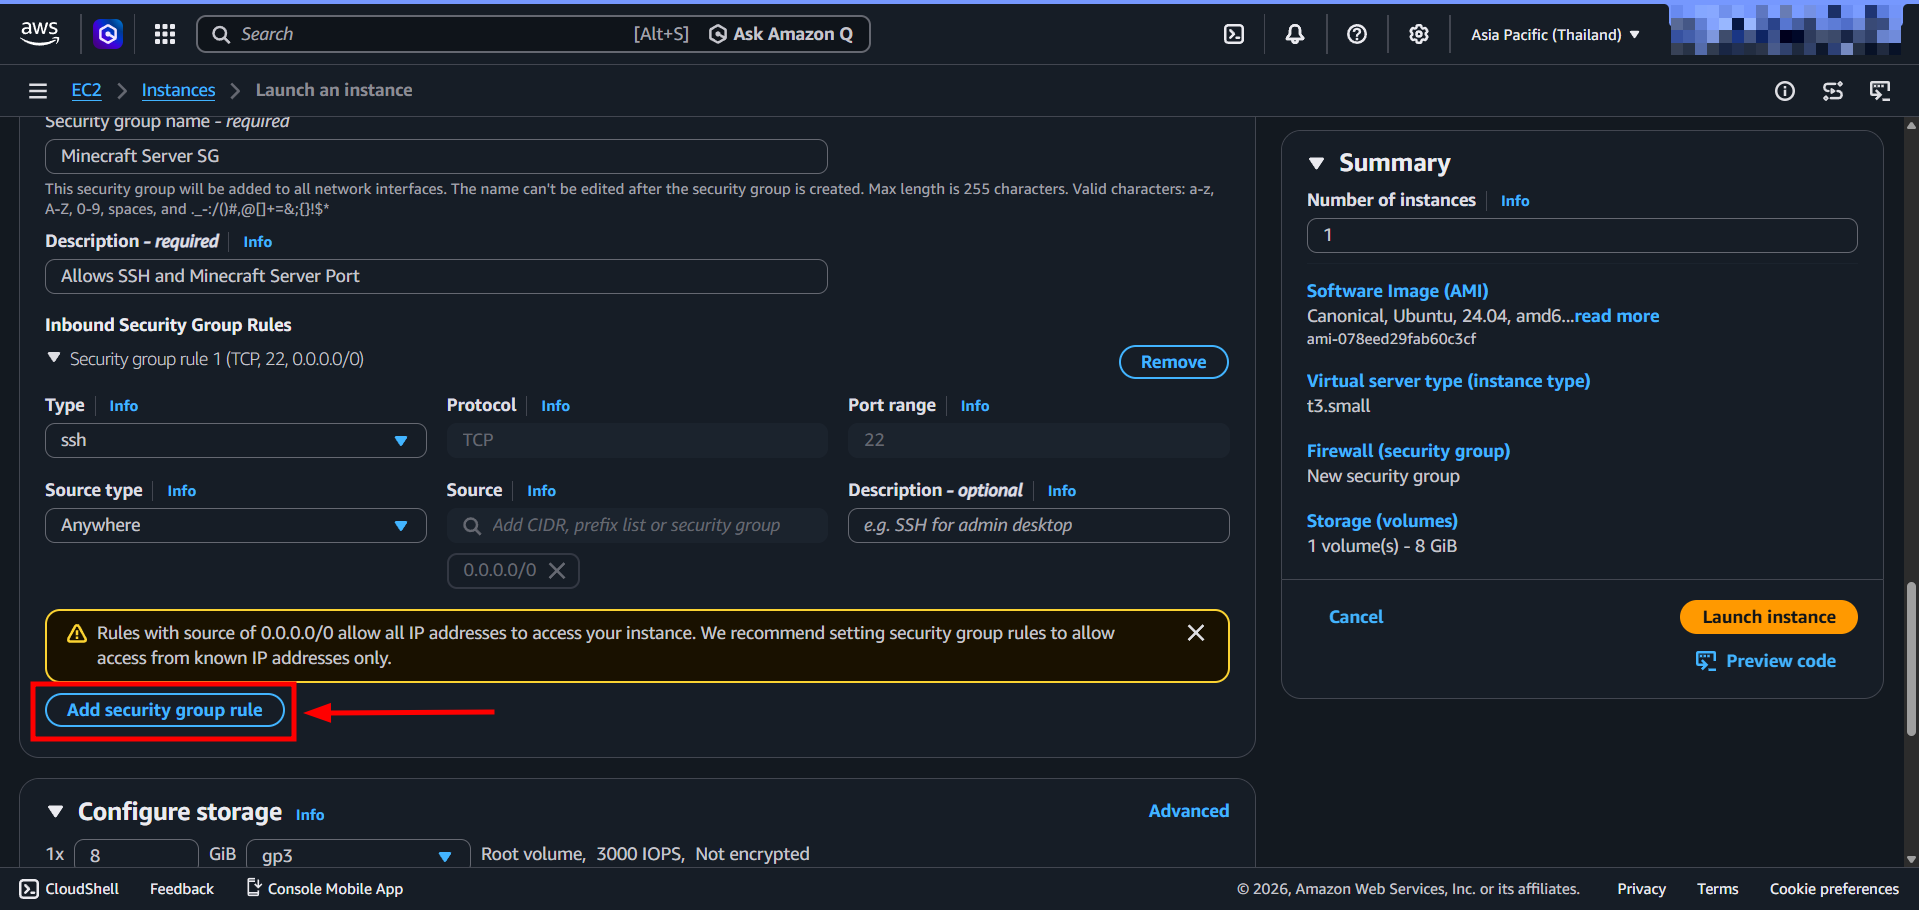Image resolution: width=1919 pixels, height=910 pixels.
Task: Open Cookie preferences in footer
Action: tap(1834, 889)
